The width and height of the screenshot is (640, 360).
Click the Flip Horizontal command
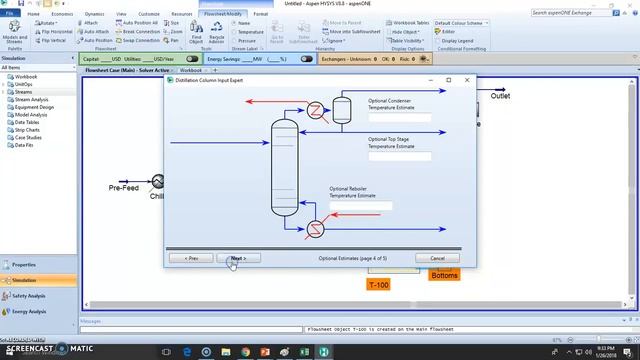[53, 31]
